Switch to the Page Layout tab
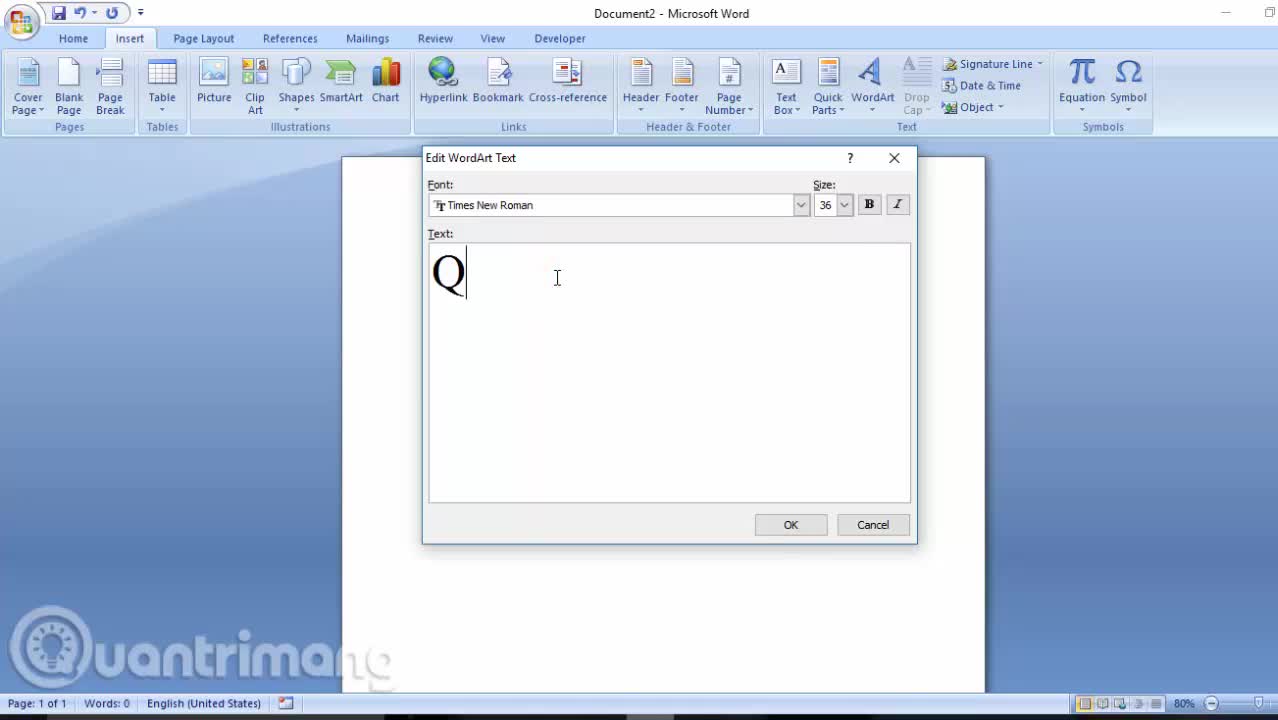Viewport: 1278px width, 720px height. click(x=204, y=38)
